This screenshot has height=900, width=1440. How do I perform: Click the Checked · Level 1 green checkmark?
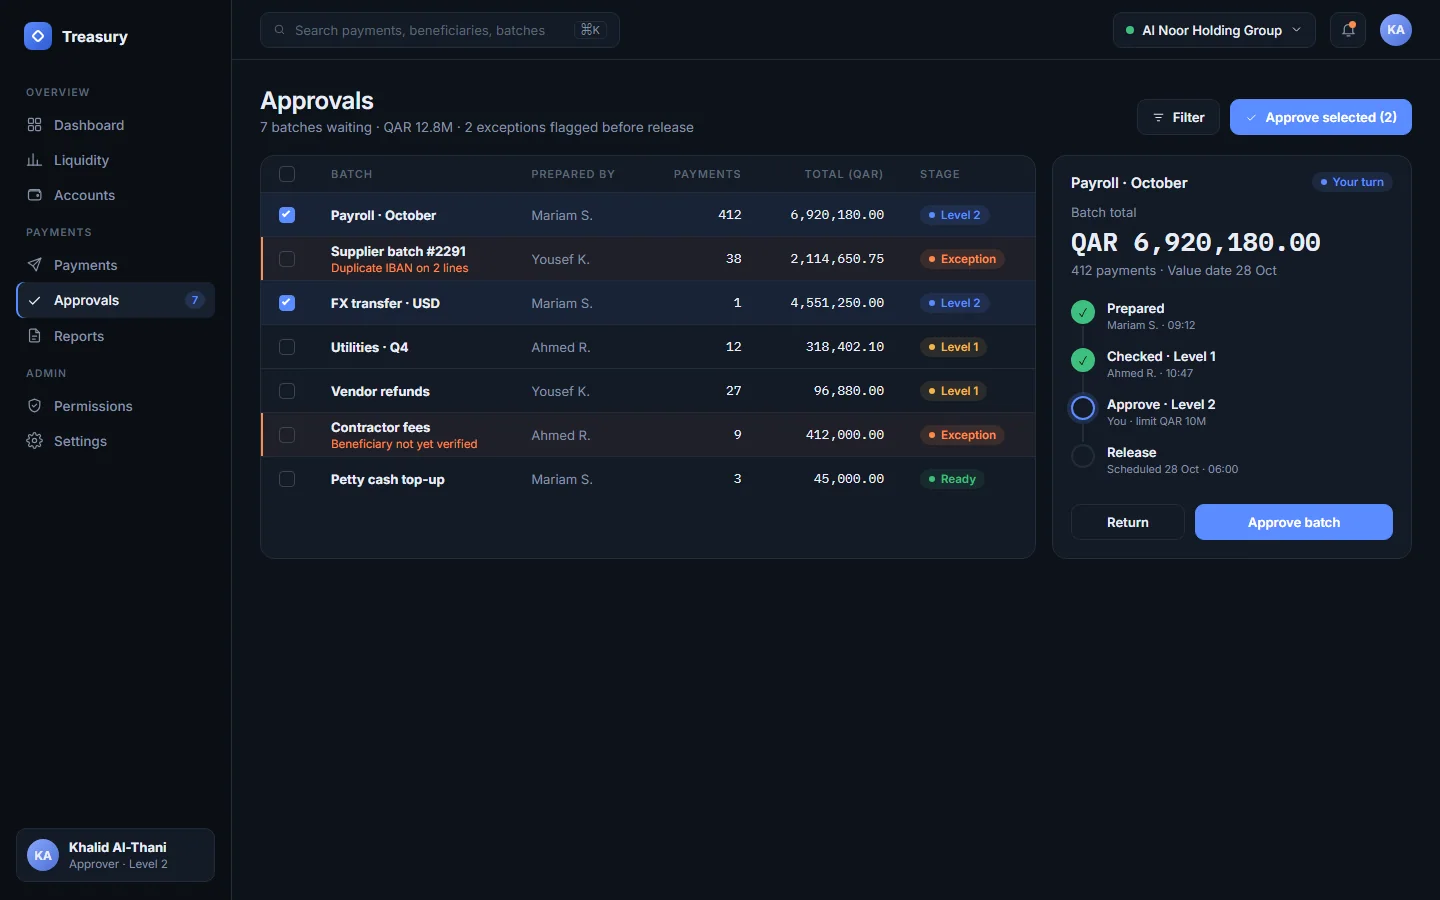coord(1083,360)
